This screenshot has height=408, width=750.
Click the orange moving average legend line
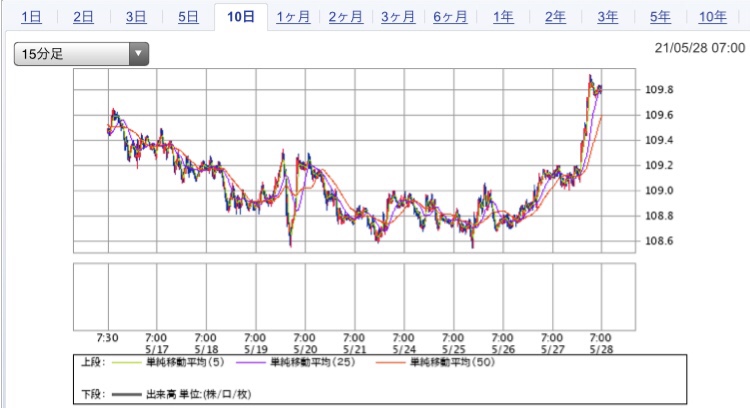click(x=390, y=363)
